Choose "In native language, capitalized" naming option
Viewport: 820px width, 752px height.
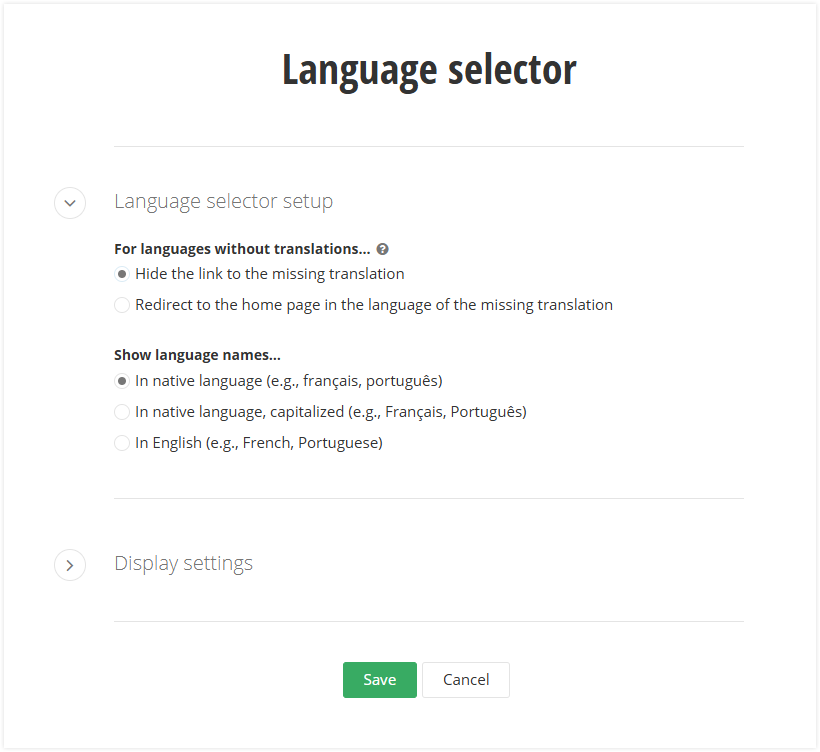[x=121, y=412]
